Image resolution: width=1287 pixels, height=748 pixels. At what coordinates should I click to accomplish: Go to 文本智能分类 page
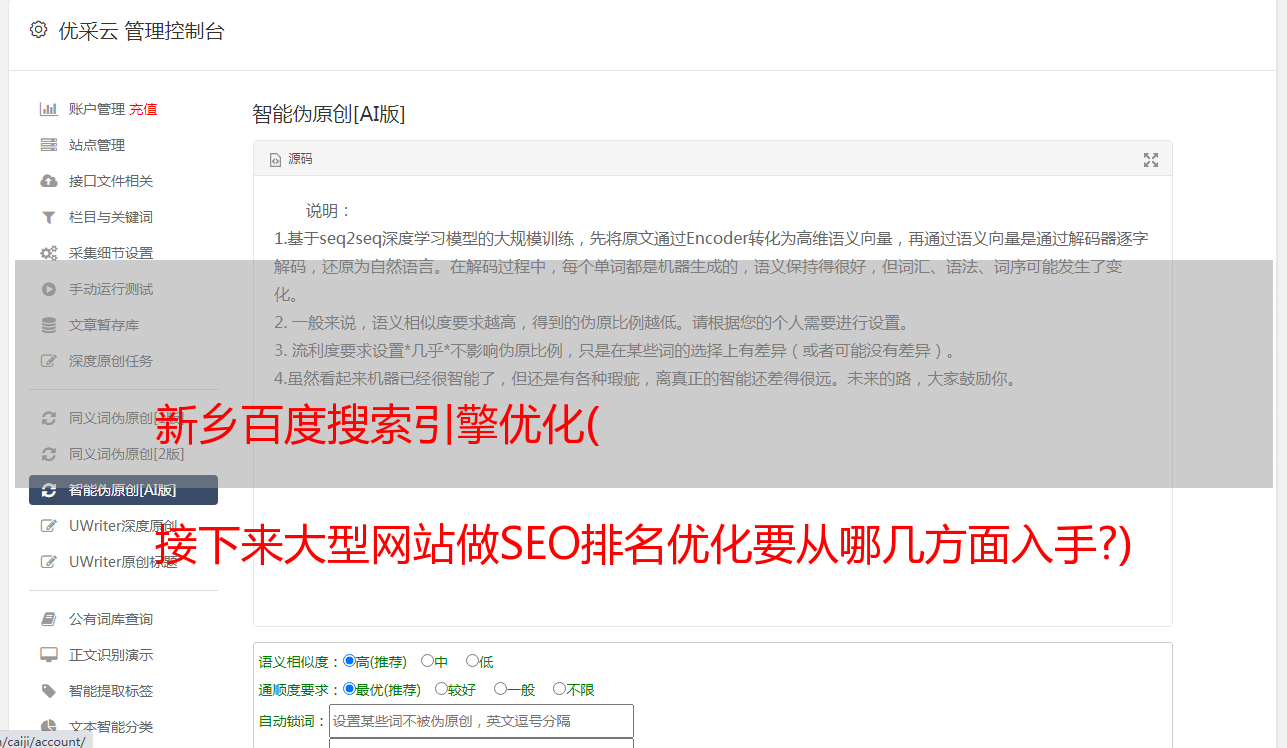coord(111,727)
